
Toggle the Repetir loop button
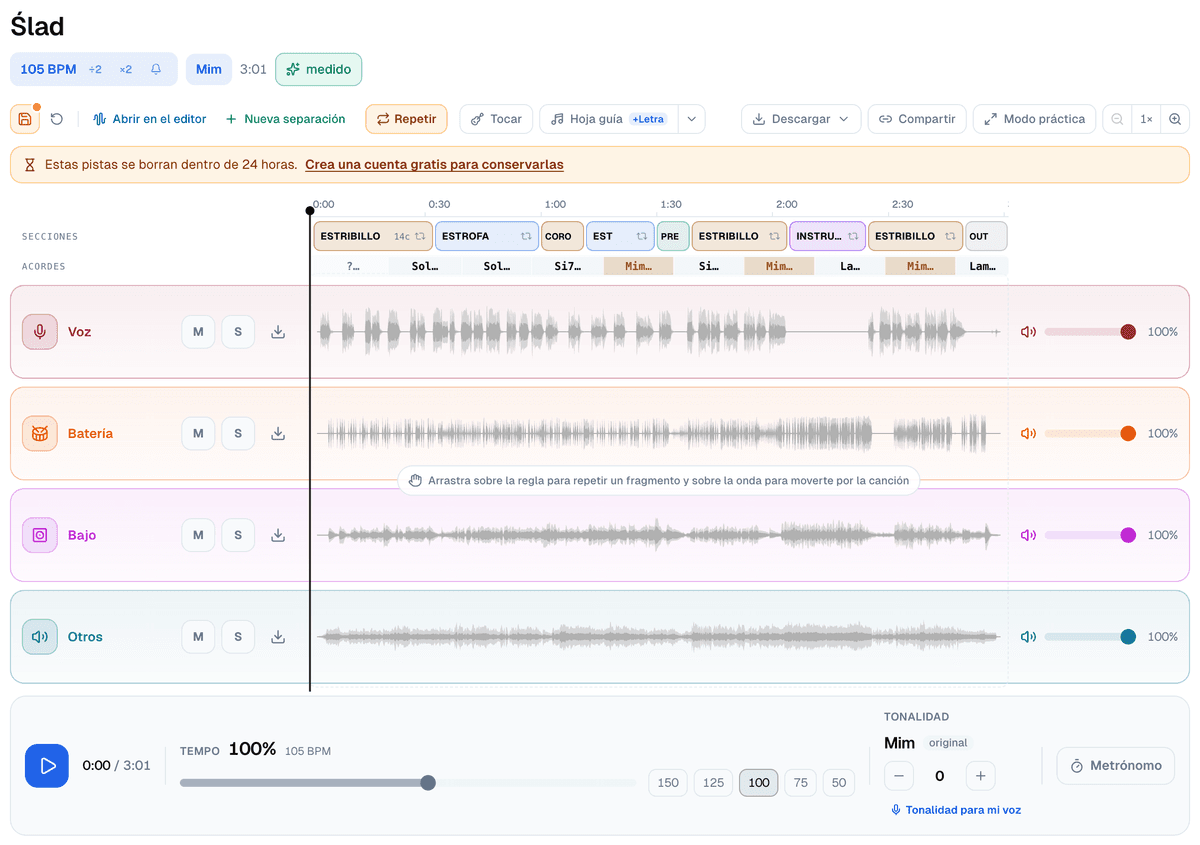406,119
